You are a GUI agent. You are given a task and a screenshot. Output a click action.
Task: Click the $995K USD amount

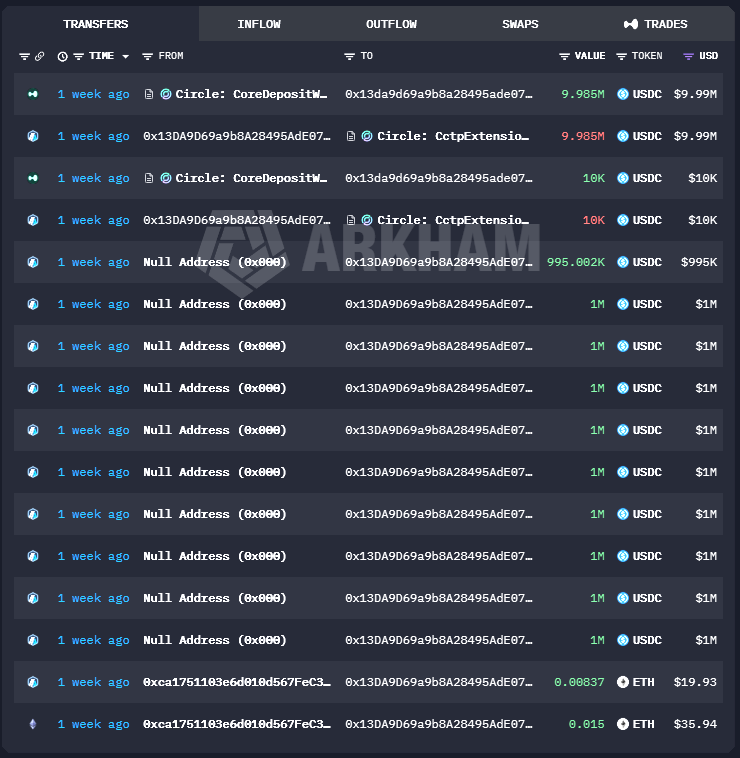pyautogui.click(x=699, y=262)
